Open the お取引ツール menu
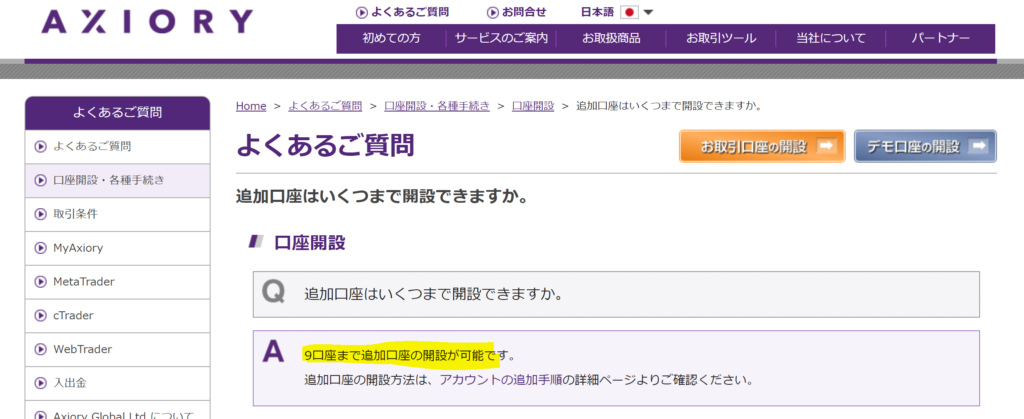The image size is (1024, 419). coord(721,39)
